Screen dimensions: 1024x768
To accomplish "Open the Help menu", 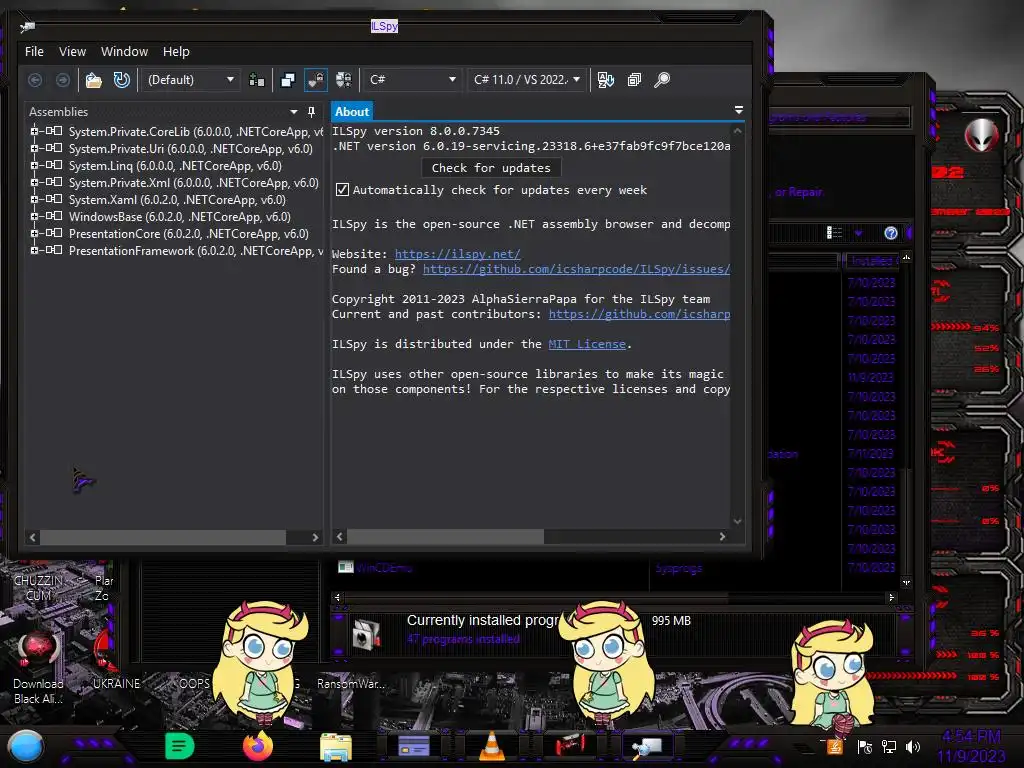I will (x=176, y=52).
